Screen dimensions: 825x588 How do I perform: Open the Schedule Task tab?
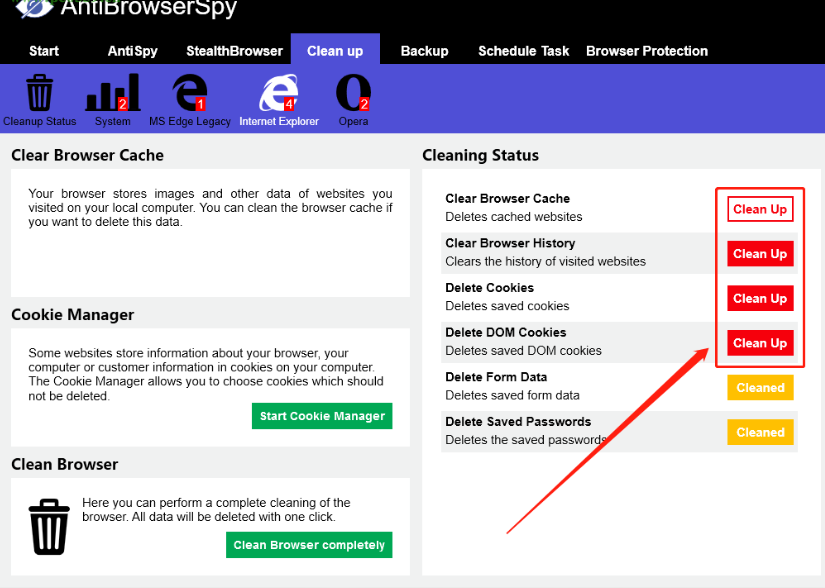point(524,51)
